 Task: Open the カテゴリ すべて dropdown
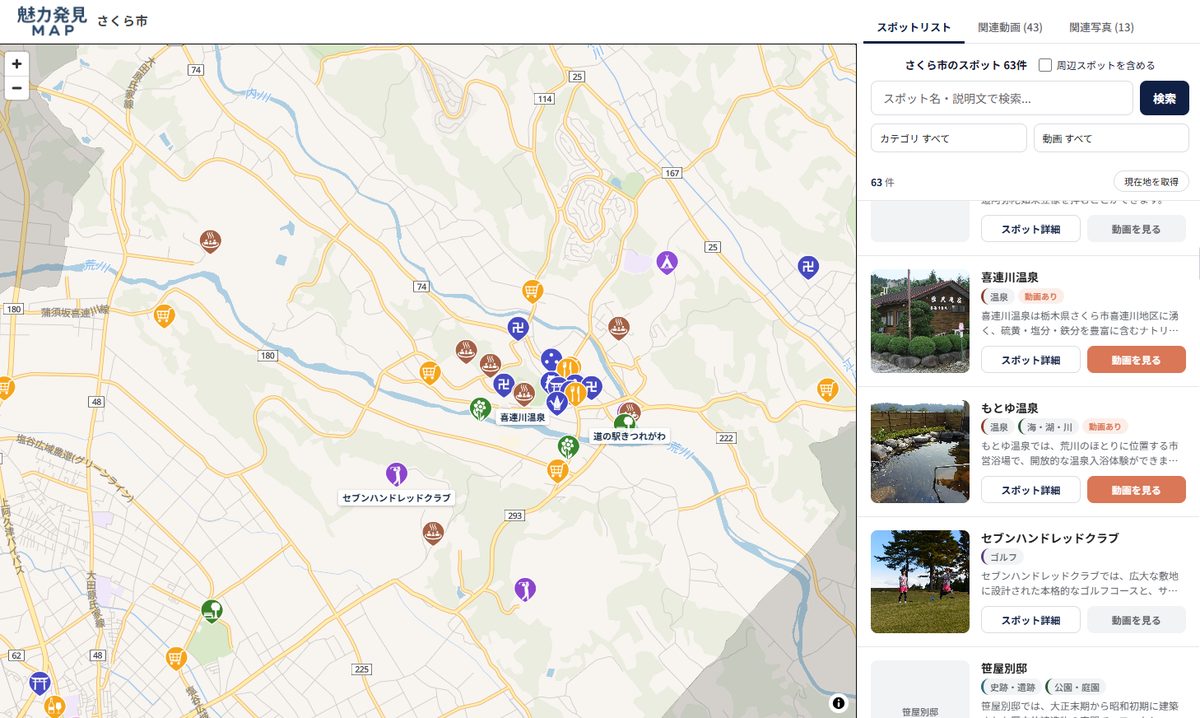click(x=949, y=138)
